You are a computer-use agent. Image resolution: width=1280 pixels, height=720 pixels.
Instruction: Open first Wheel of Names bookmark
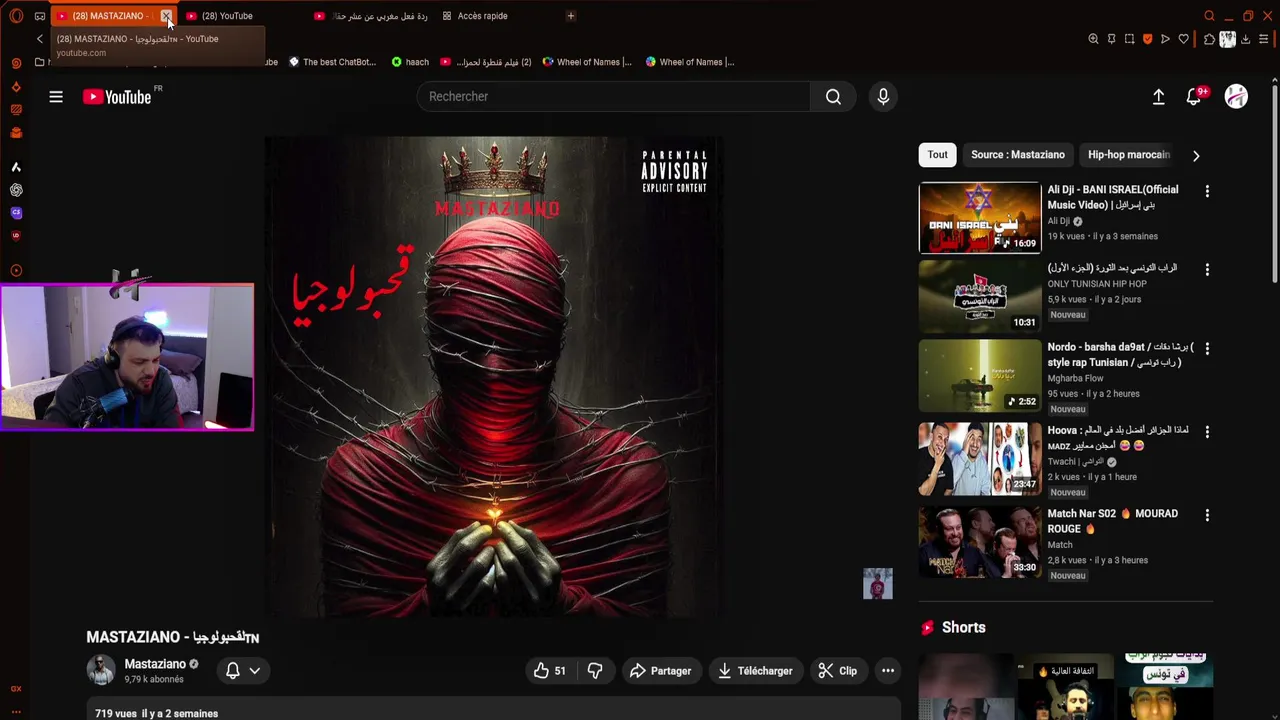[x=587, y=62]
